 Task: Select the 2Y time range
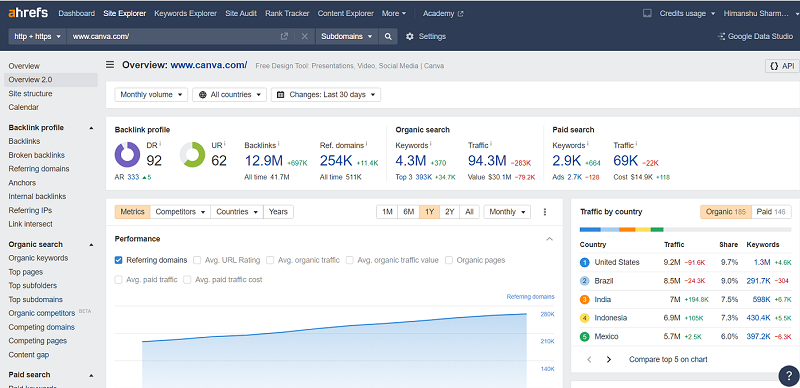pos(449,212)
